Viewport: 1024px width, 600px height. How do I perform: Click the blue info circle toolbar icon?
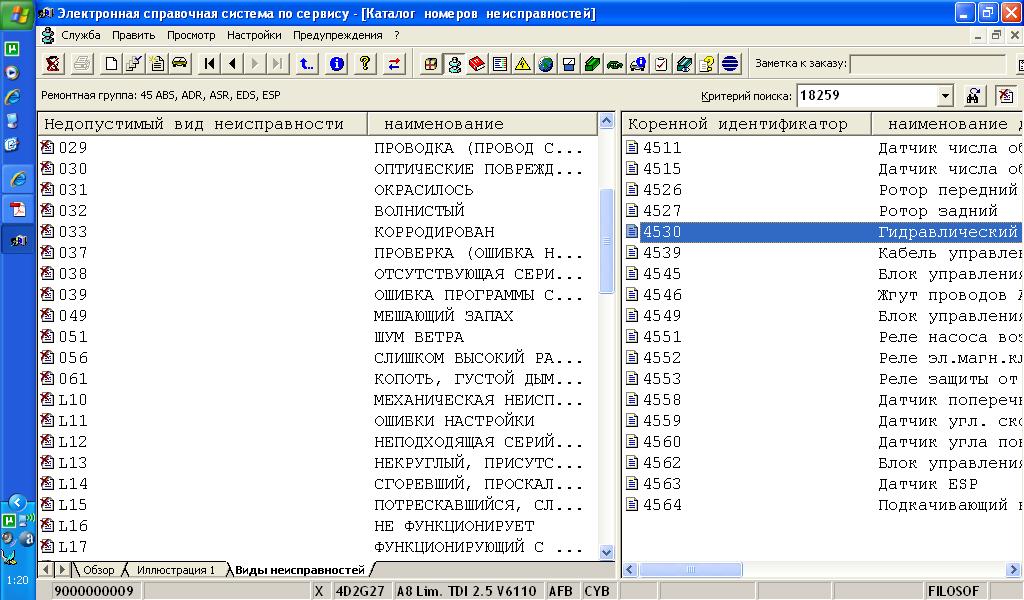coord(337,64)
